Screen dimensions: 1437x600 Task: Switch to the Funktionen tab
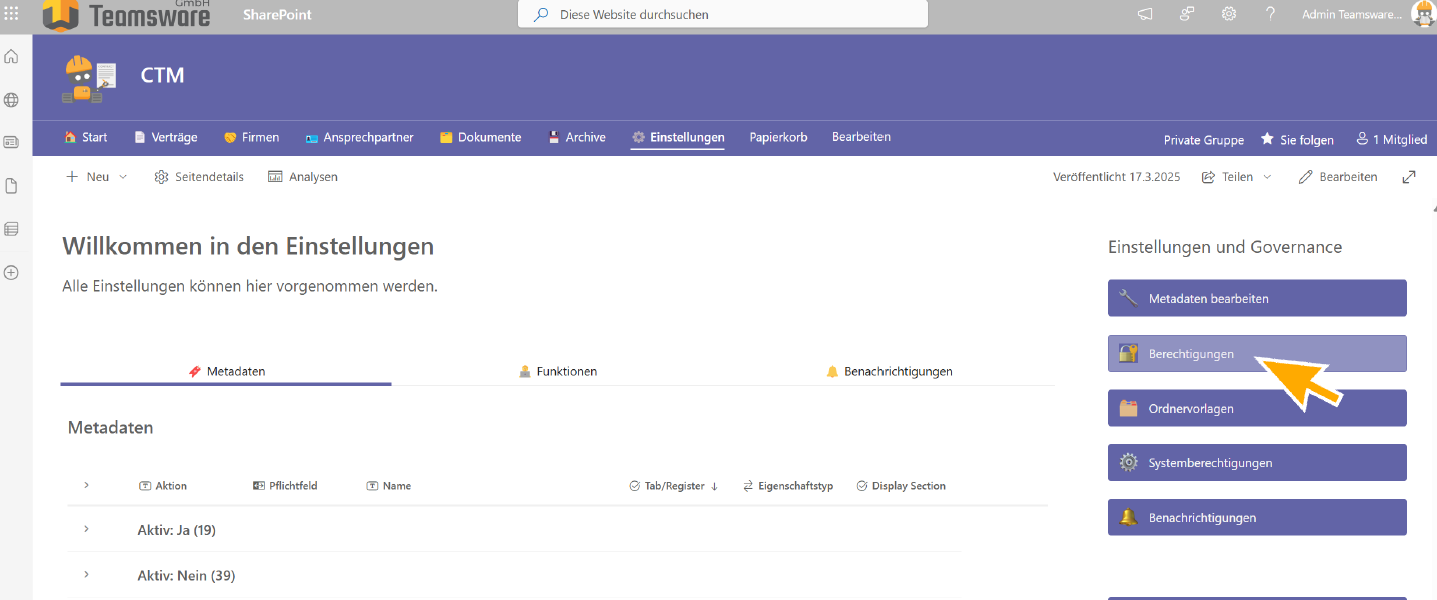(557, 371)
